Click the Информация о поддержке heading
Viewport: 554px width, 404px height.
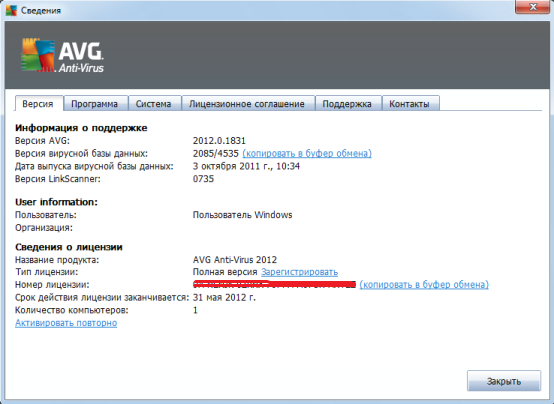tap(81, 128)
